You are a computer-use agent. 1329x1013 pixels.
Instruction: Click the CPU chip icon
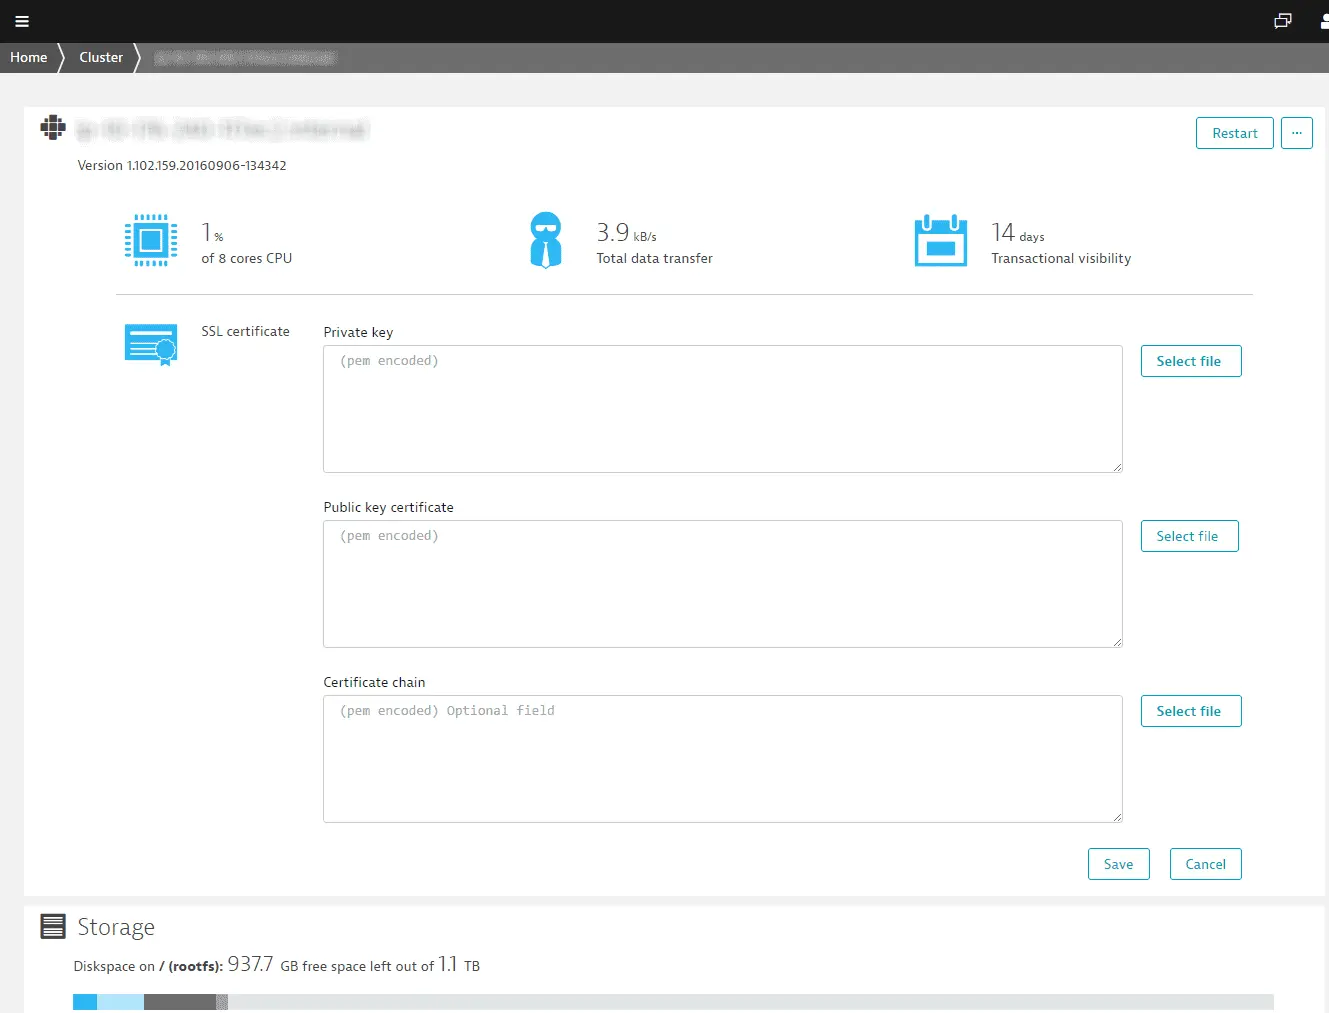tap(151, 240)
